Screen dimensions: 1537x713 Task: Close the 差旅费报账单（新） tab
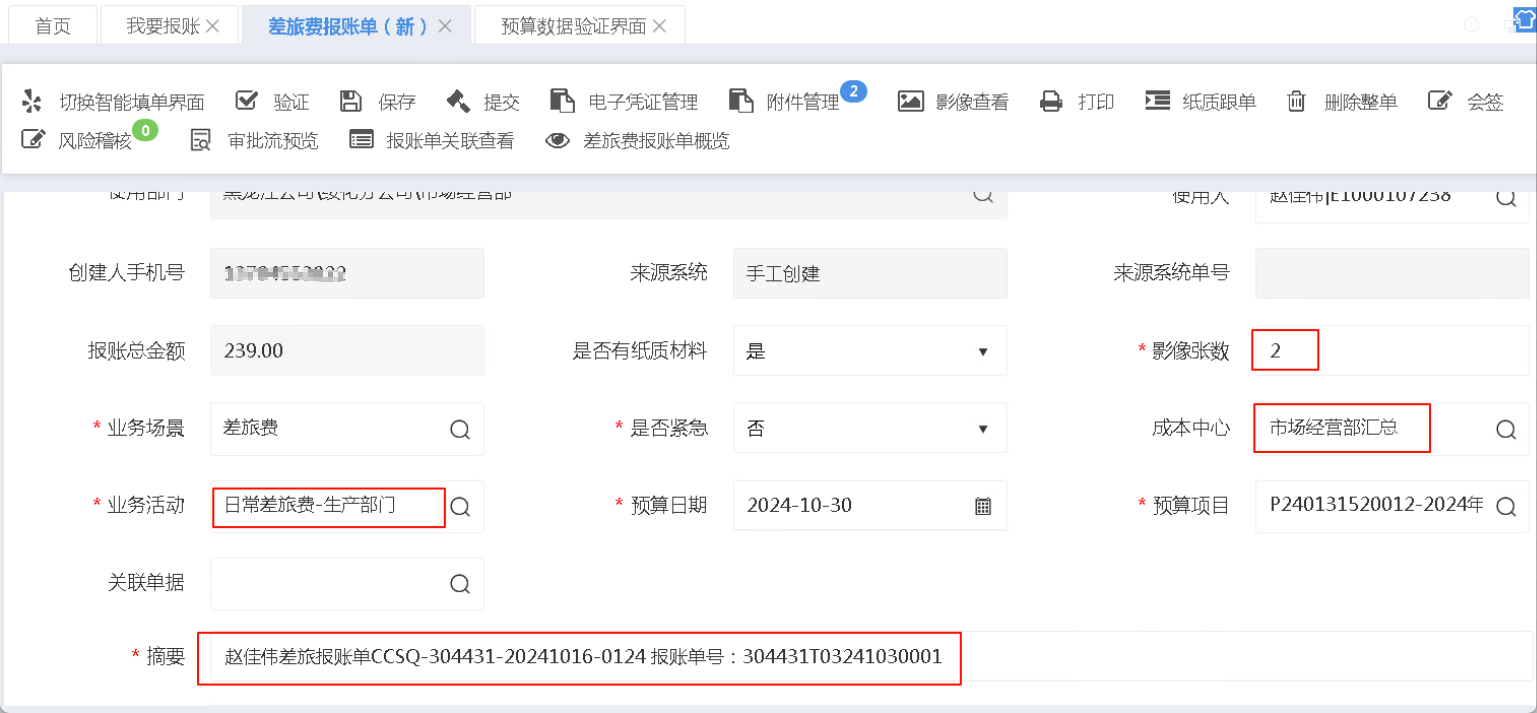[x=445, y=26]
